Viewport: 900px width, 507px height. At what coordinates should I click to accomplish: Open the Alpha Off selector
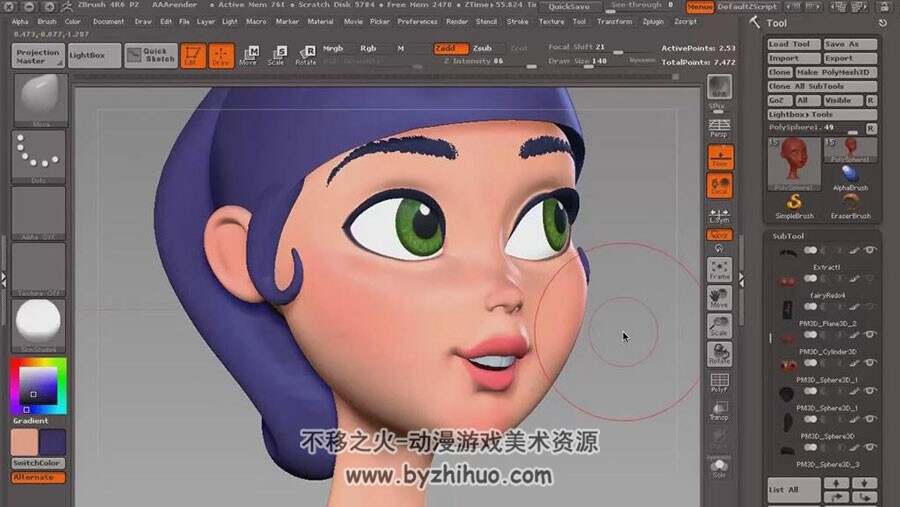[x=38, y=213]
